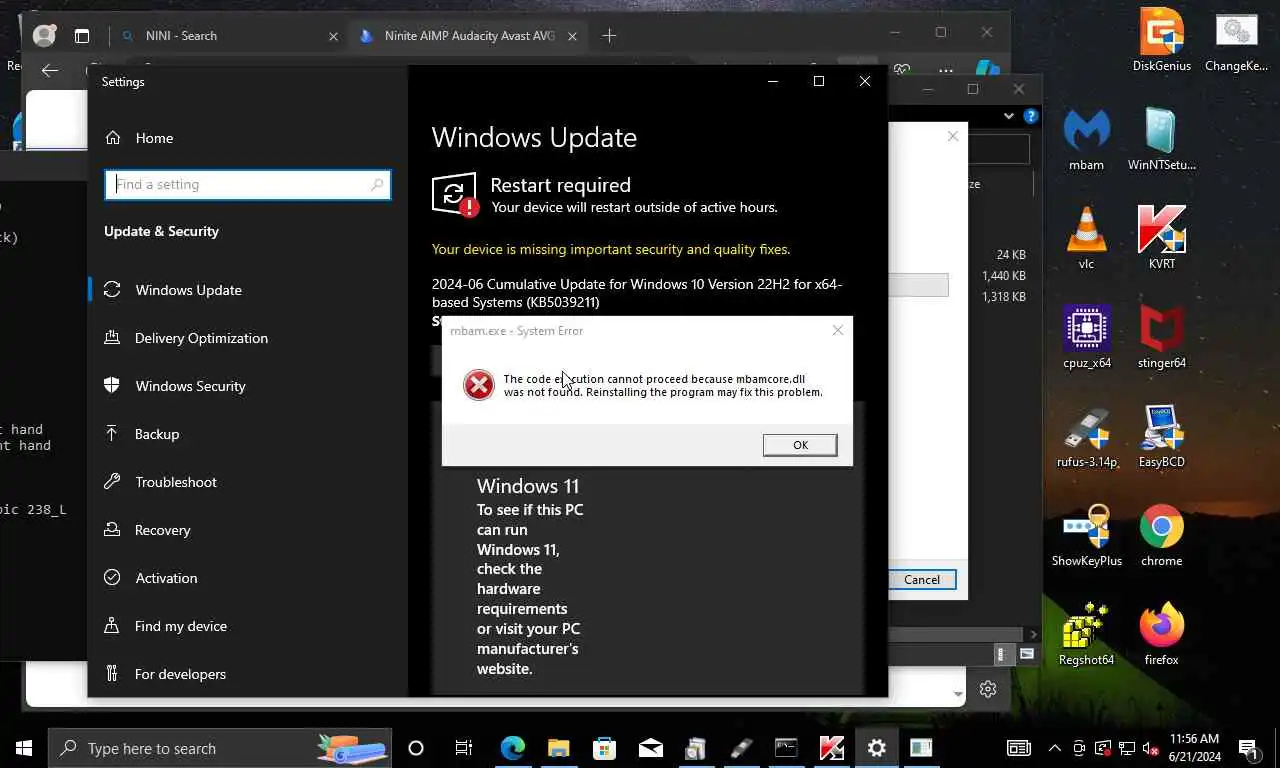Image resolution: width=1280 pixels, height=768 pixels.
Task: Launch EasyBCD desktop shortcut
Action: pos(1161,436)
